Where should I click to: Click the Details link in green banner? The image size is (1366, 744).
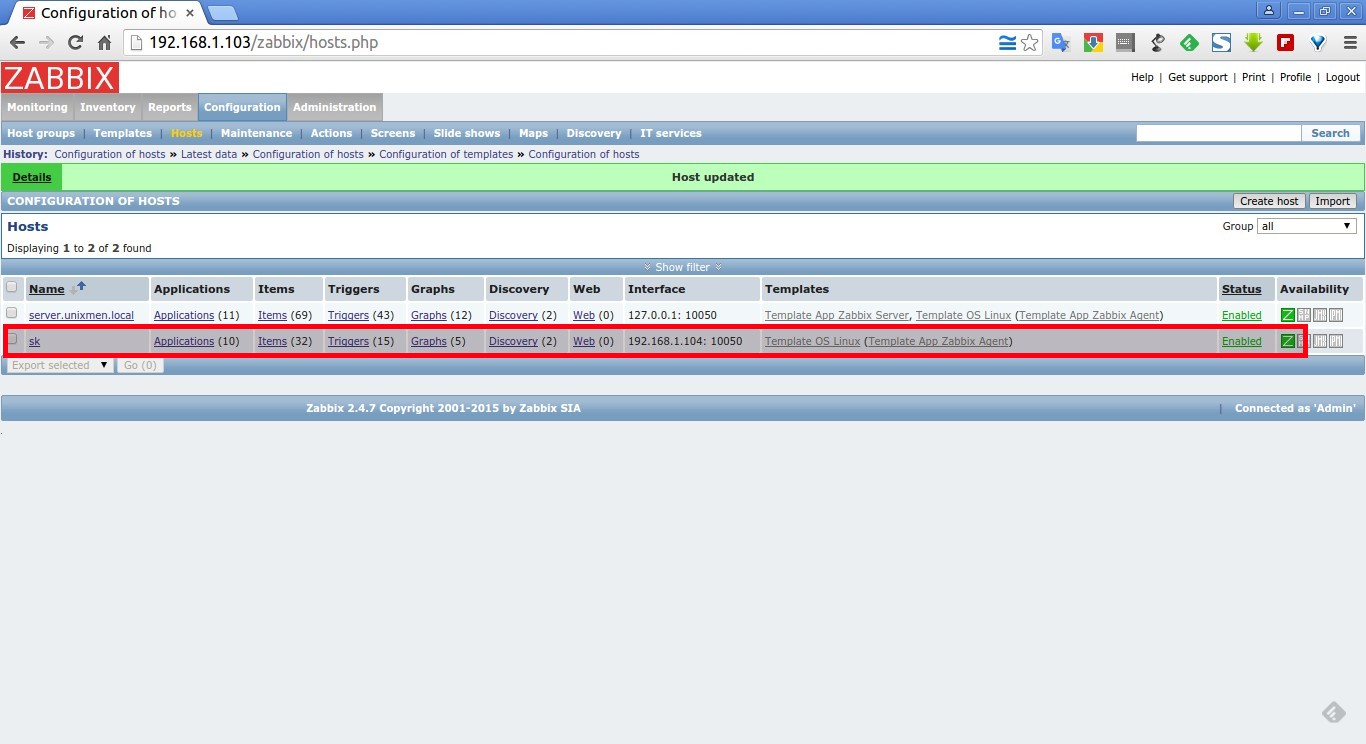pos(32,177)
